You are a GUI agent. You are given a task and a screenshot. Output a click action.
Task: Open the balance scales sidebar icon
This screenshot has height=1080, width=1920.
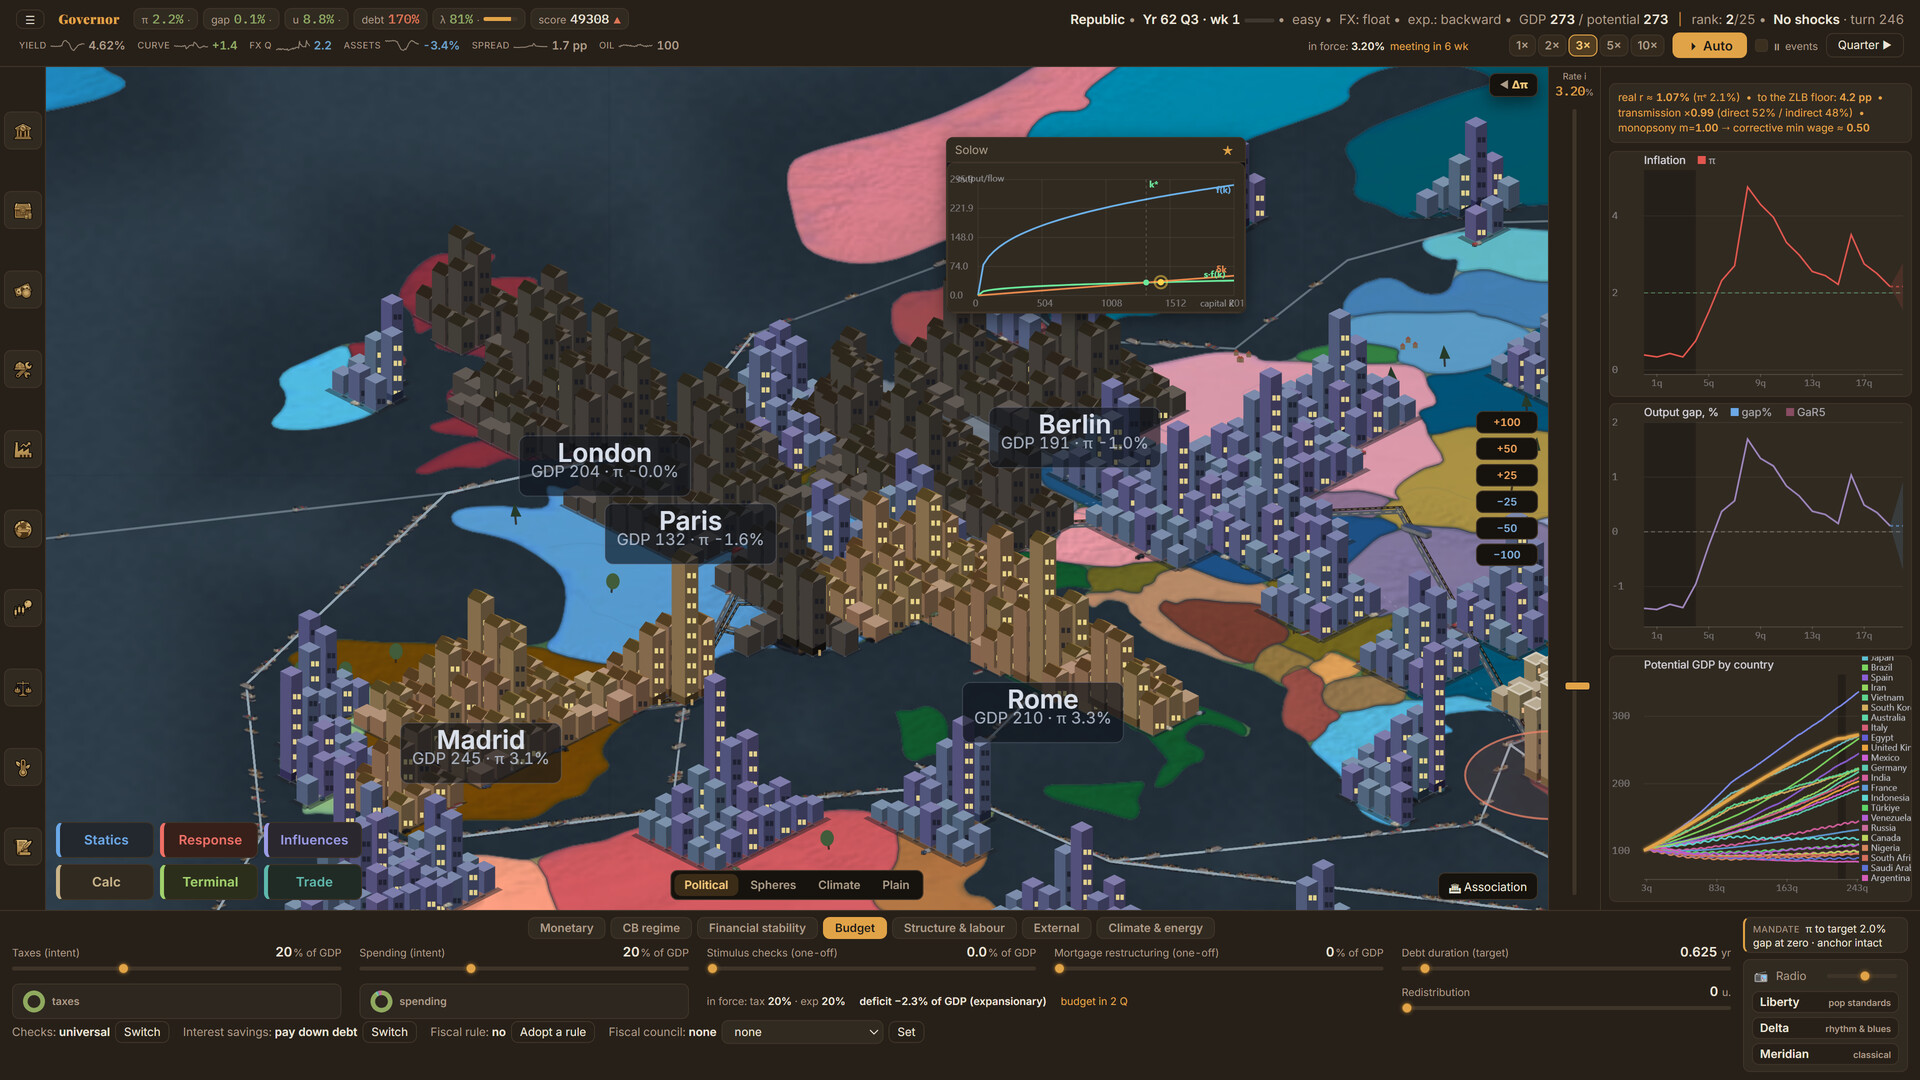(x=23, y=688)
